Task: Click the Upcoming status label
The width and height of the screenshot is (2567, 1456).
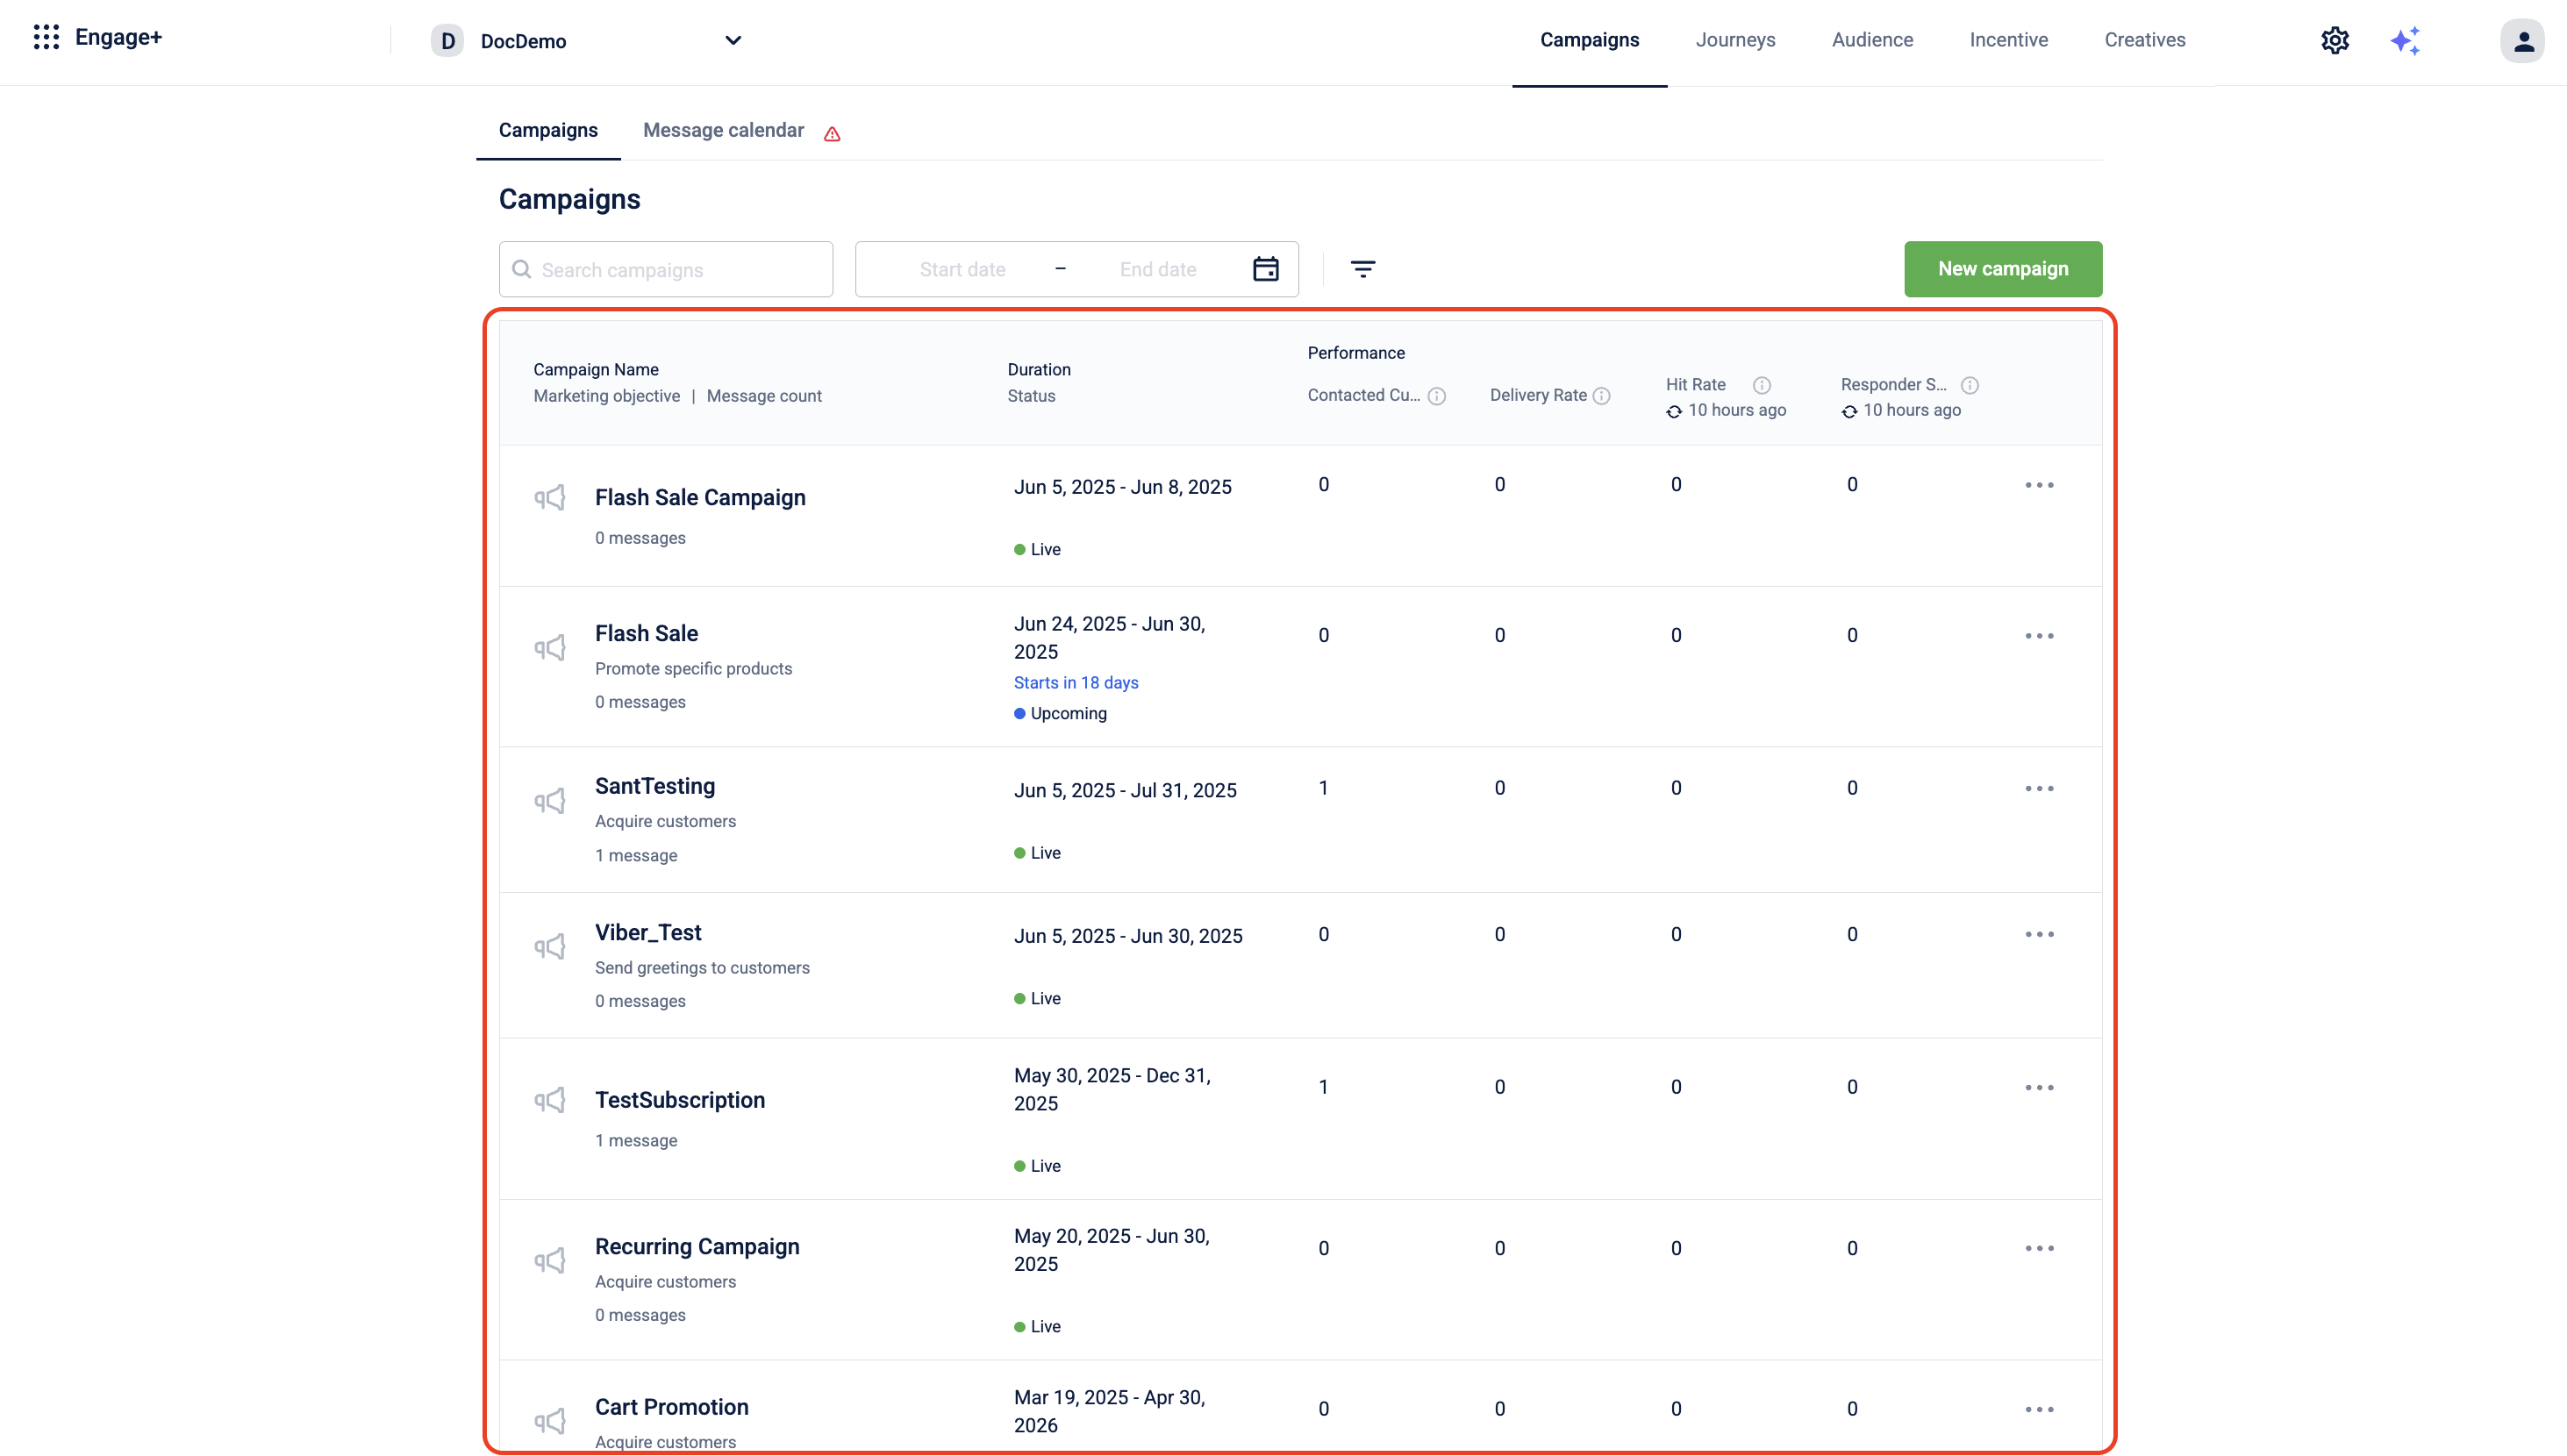Action: click(1068, 714)
